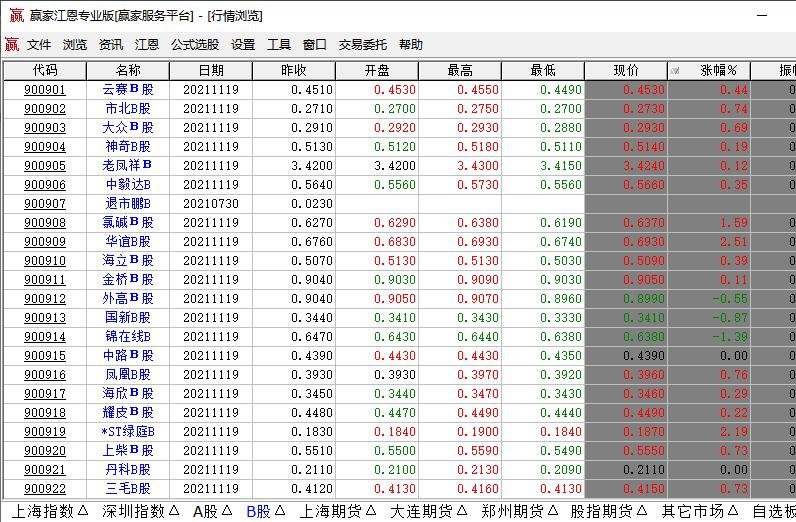Switch to the 股指期货 tab

(609, 511)
